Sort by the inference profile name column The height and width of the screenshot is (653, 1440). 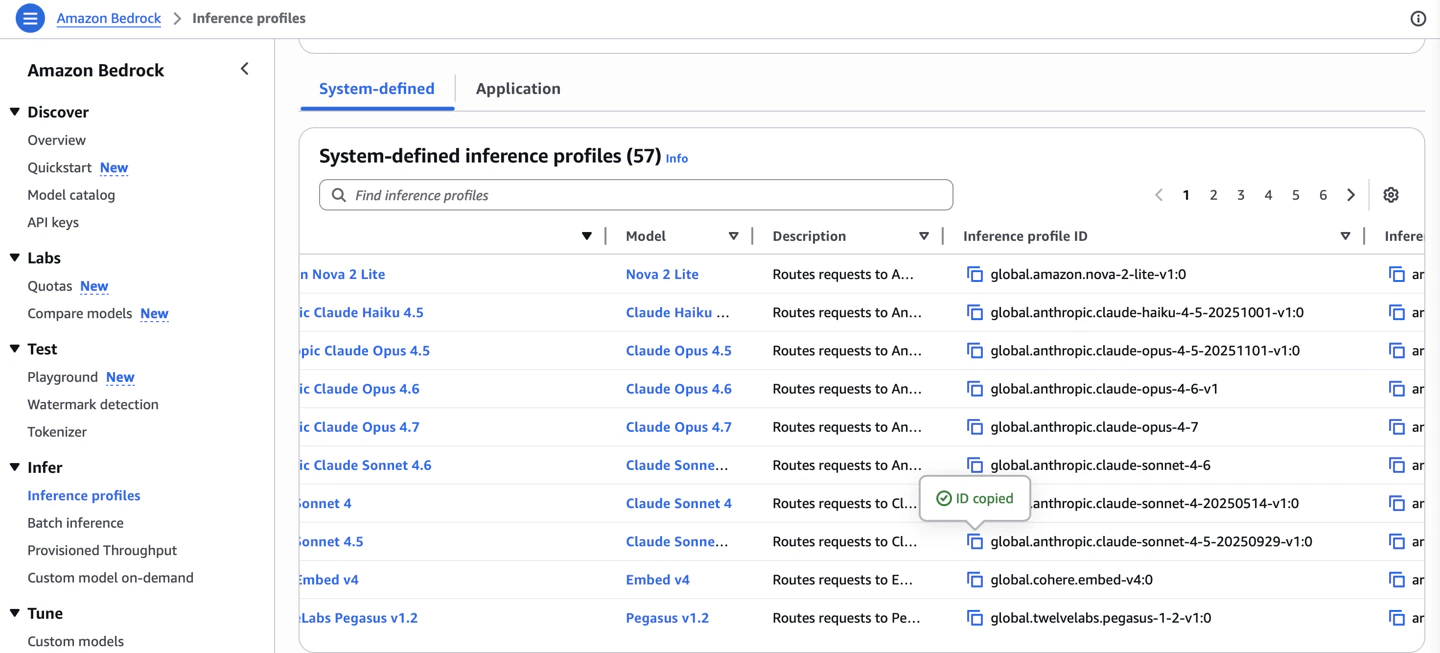[x=587, y=236]
